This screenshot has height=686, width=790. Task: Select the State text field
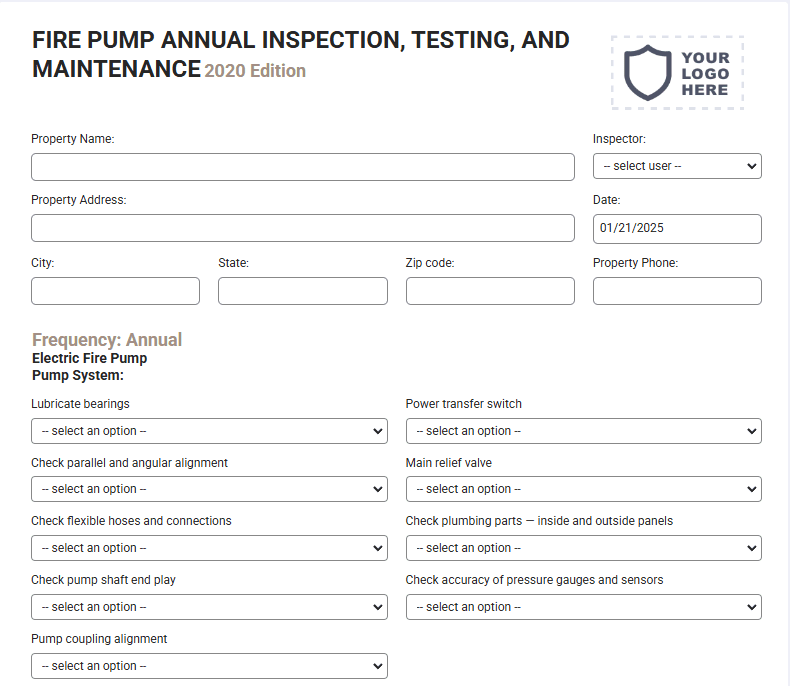[303, 291]
